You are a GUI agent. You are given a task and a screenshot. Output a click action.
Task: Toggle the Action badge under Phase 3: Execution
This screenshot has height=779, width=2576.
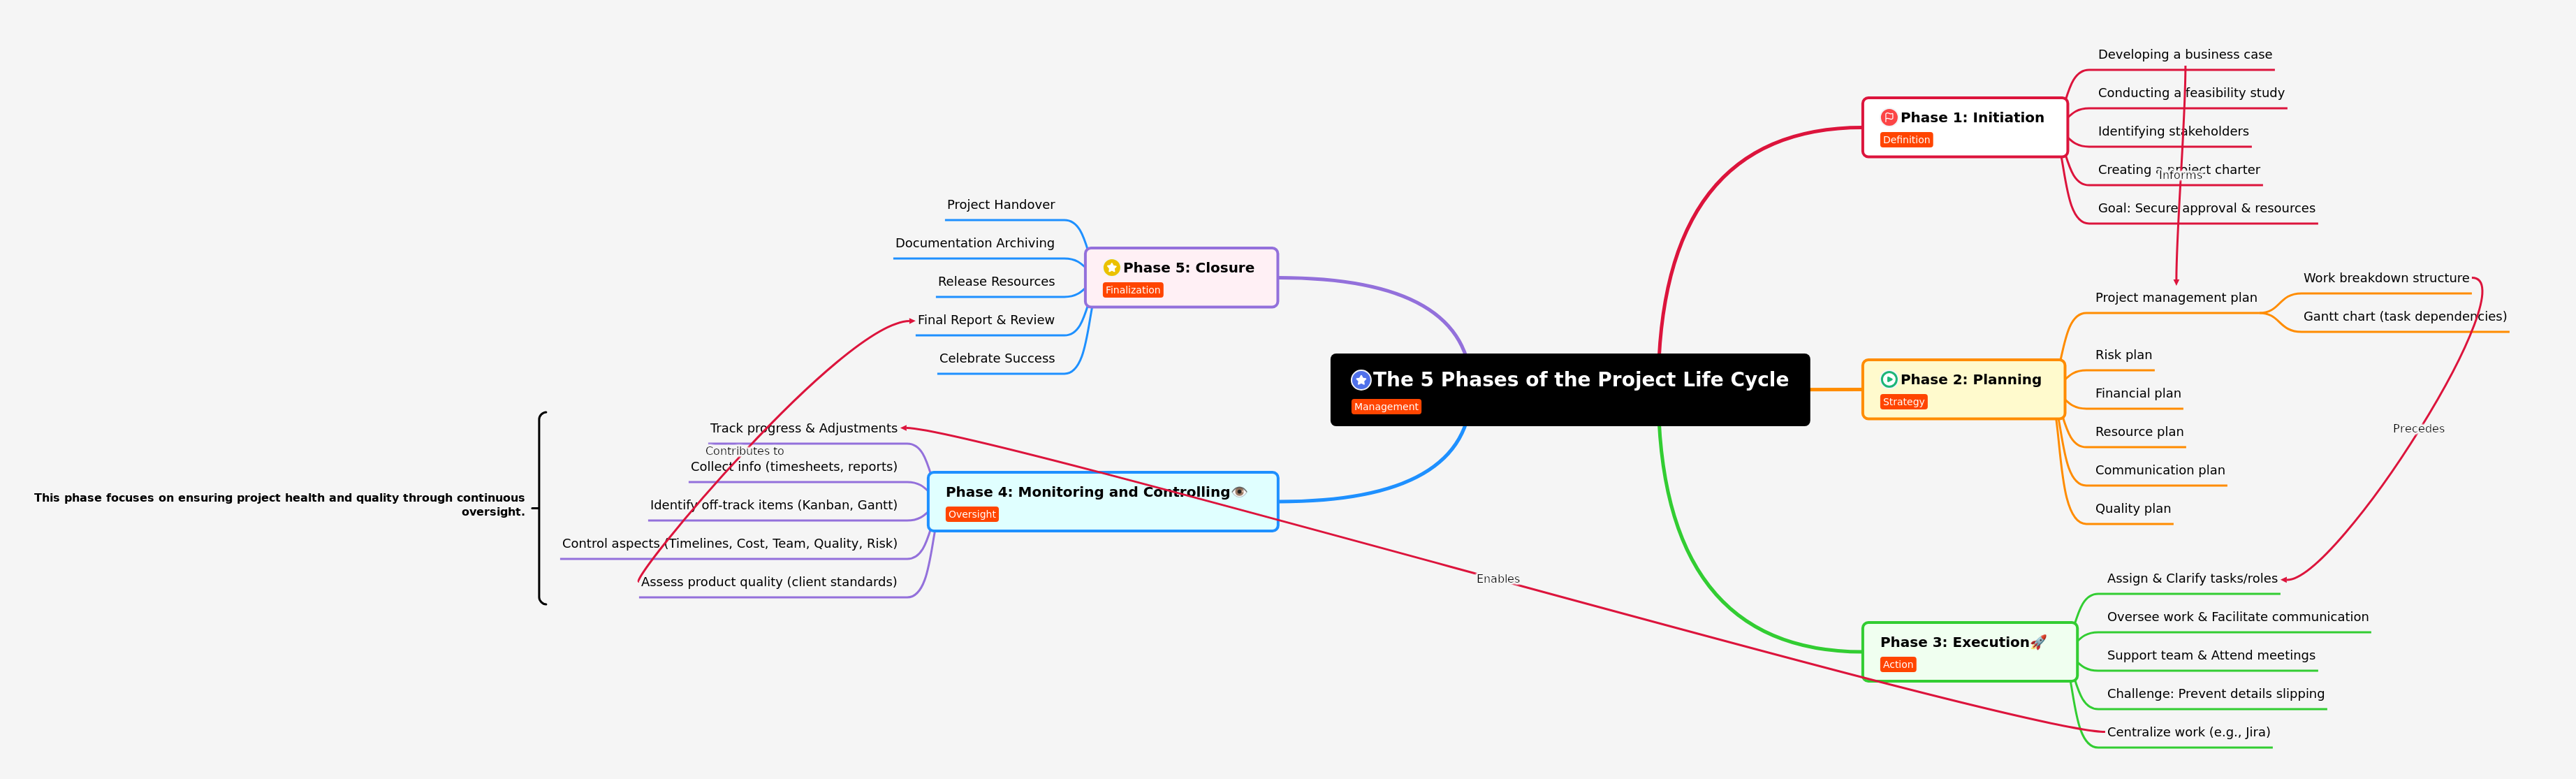(x=1897, y=664)
